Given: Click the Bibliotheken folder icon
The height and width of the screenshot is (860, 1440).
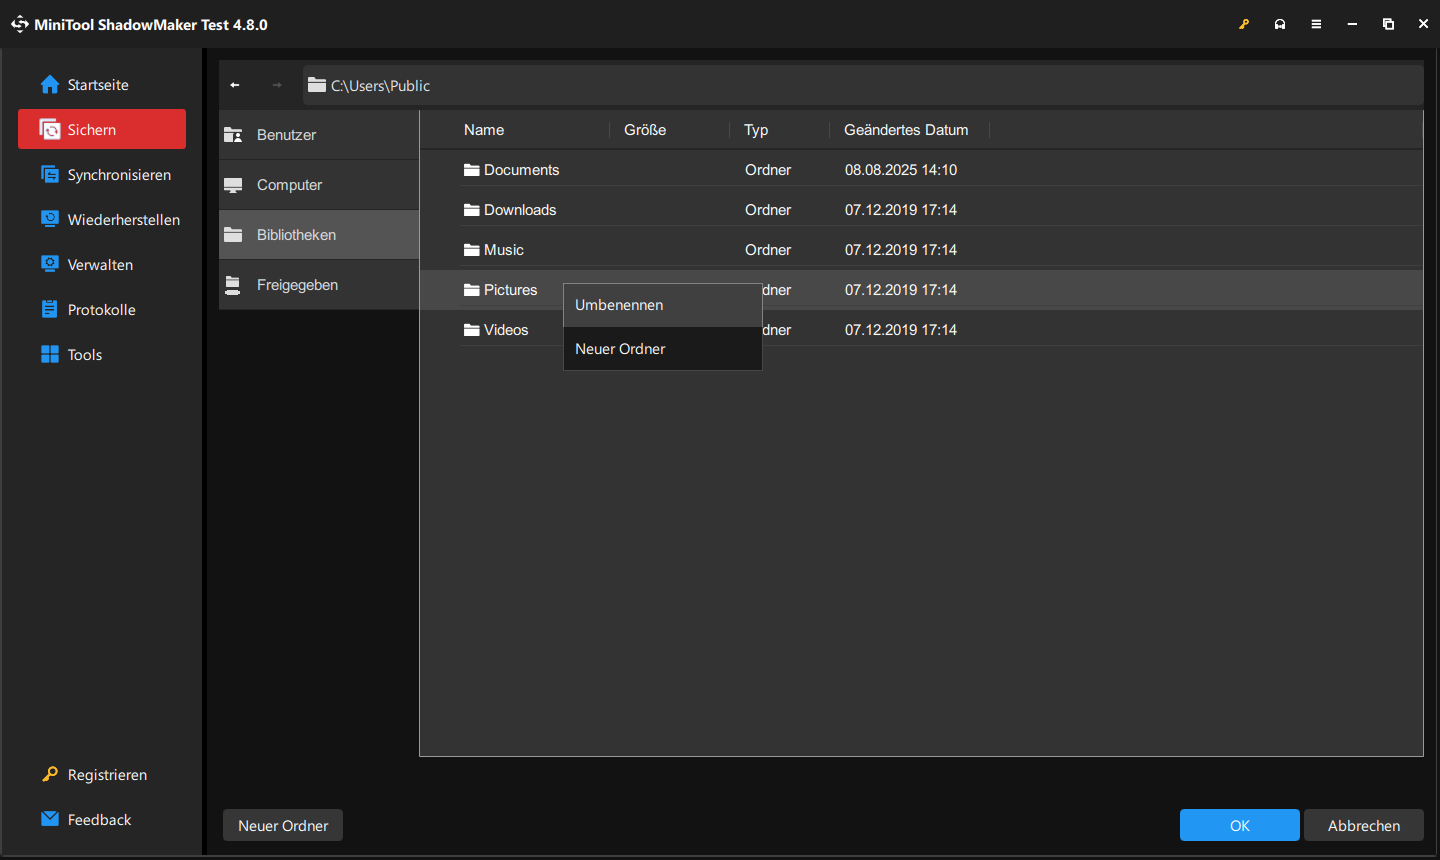Looking at the screenshot, I should 233,235.
